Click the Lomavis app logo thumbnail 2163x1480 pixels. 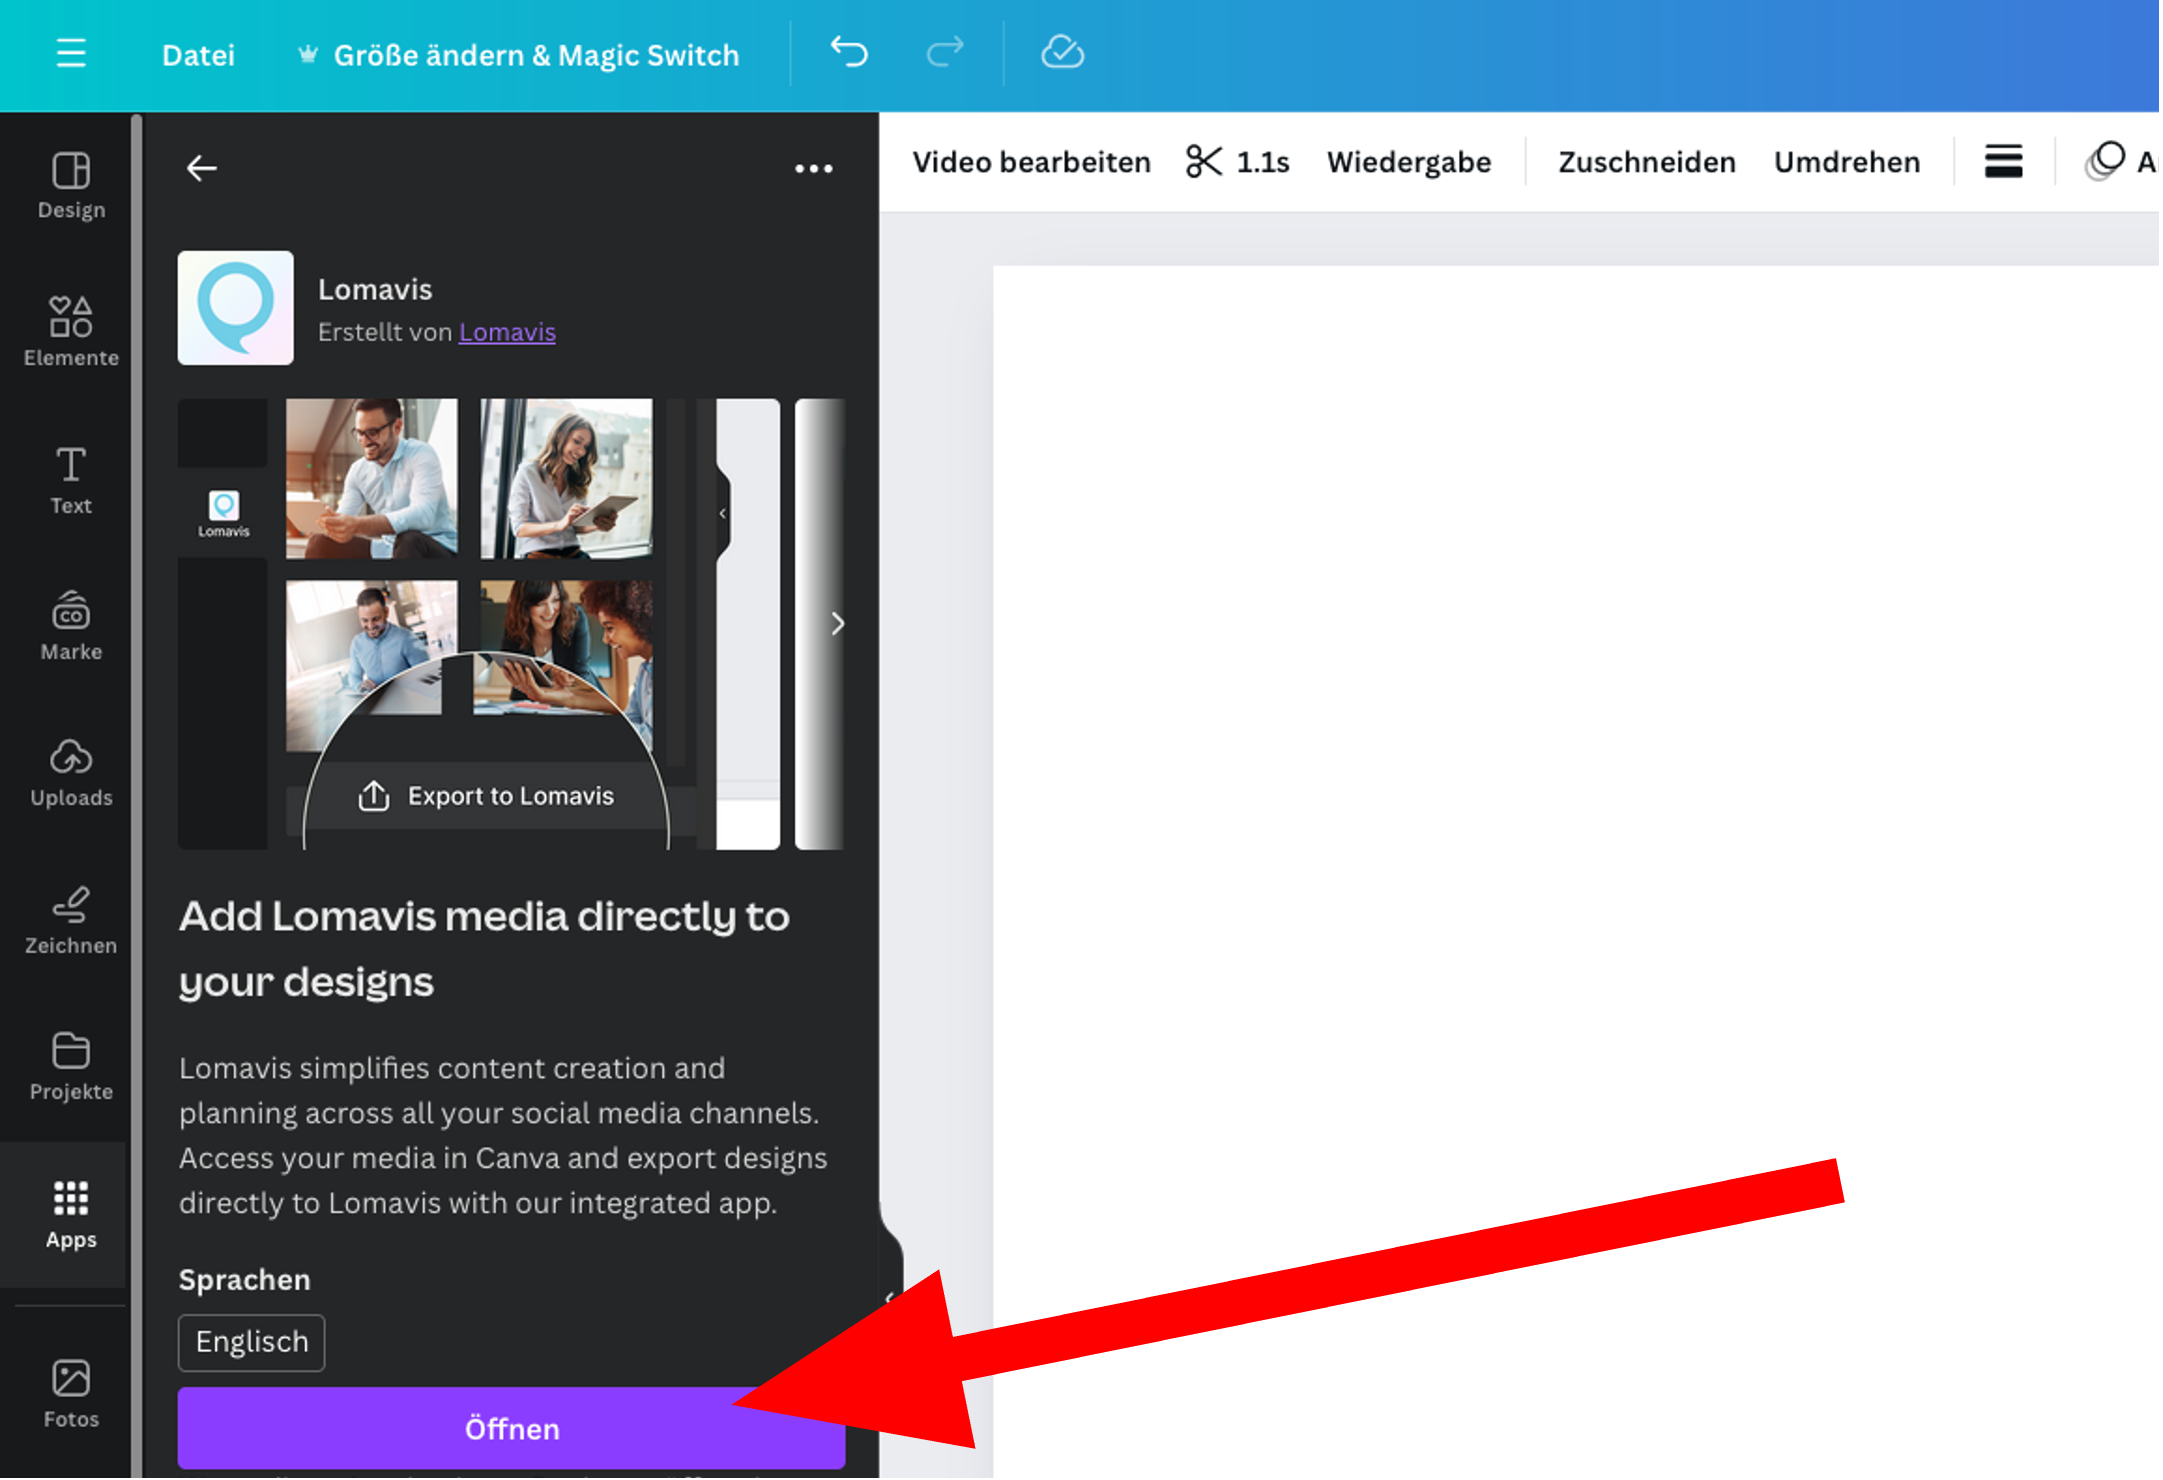tap(236, 308)
